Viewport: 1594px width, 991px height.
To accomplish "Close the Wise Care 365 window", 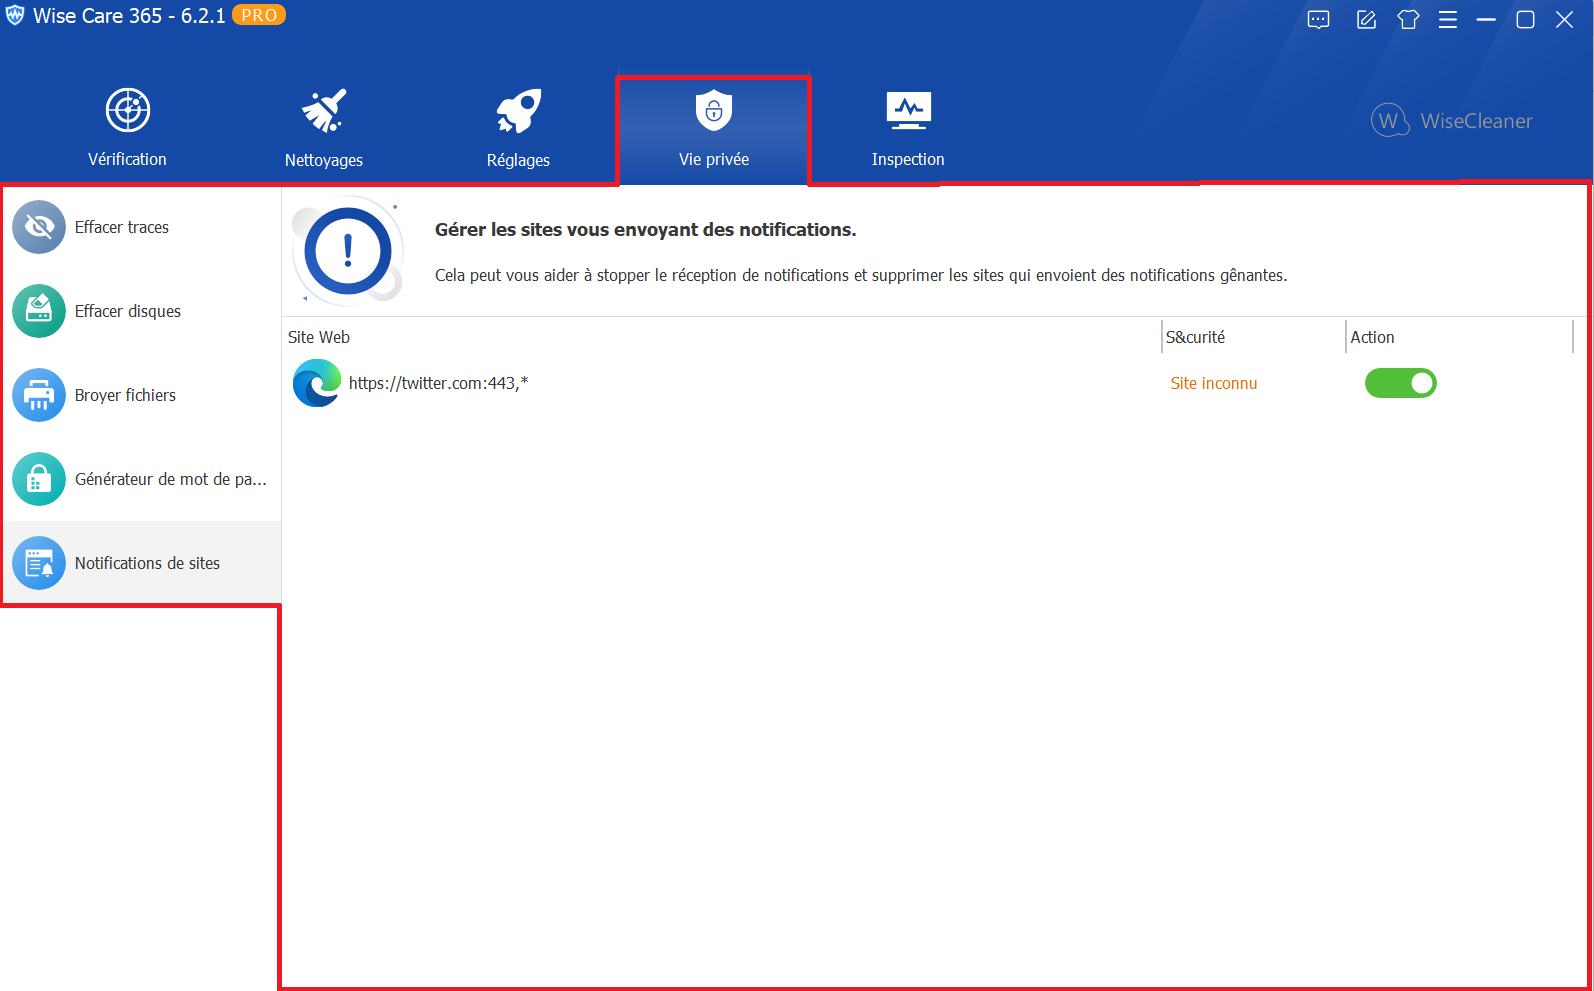I will [x=1565, y=20].
